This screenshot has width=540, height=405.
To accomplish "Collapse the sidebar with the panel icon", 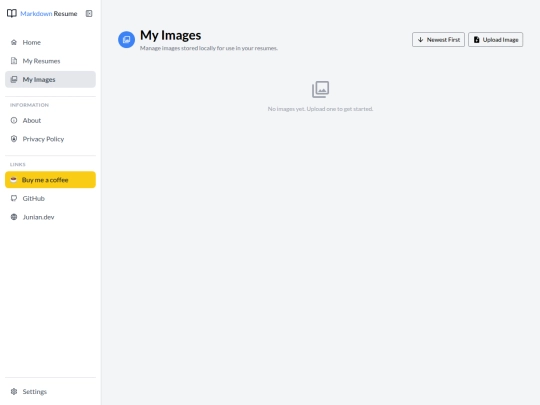I will 89,13.
